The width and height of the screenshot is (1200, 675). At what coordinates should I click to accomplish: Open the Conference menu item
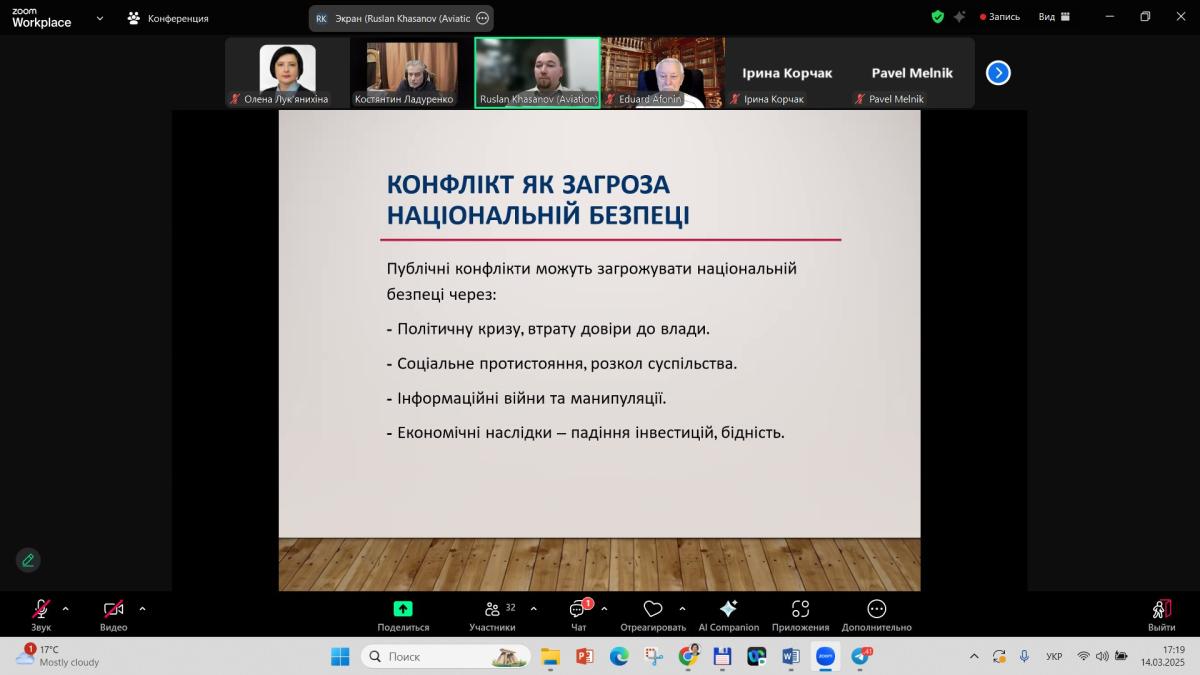pyautogui.click(x=168, y=18)
